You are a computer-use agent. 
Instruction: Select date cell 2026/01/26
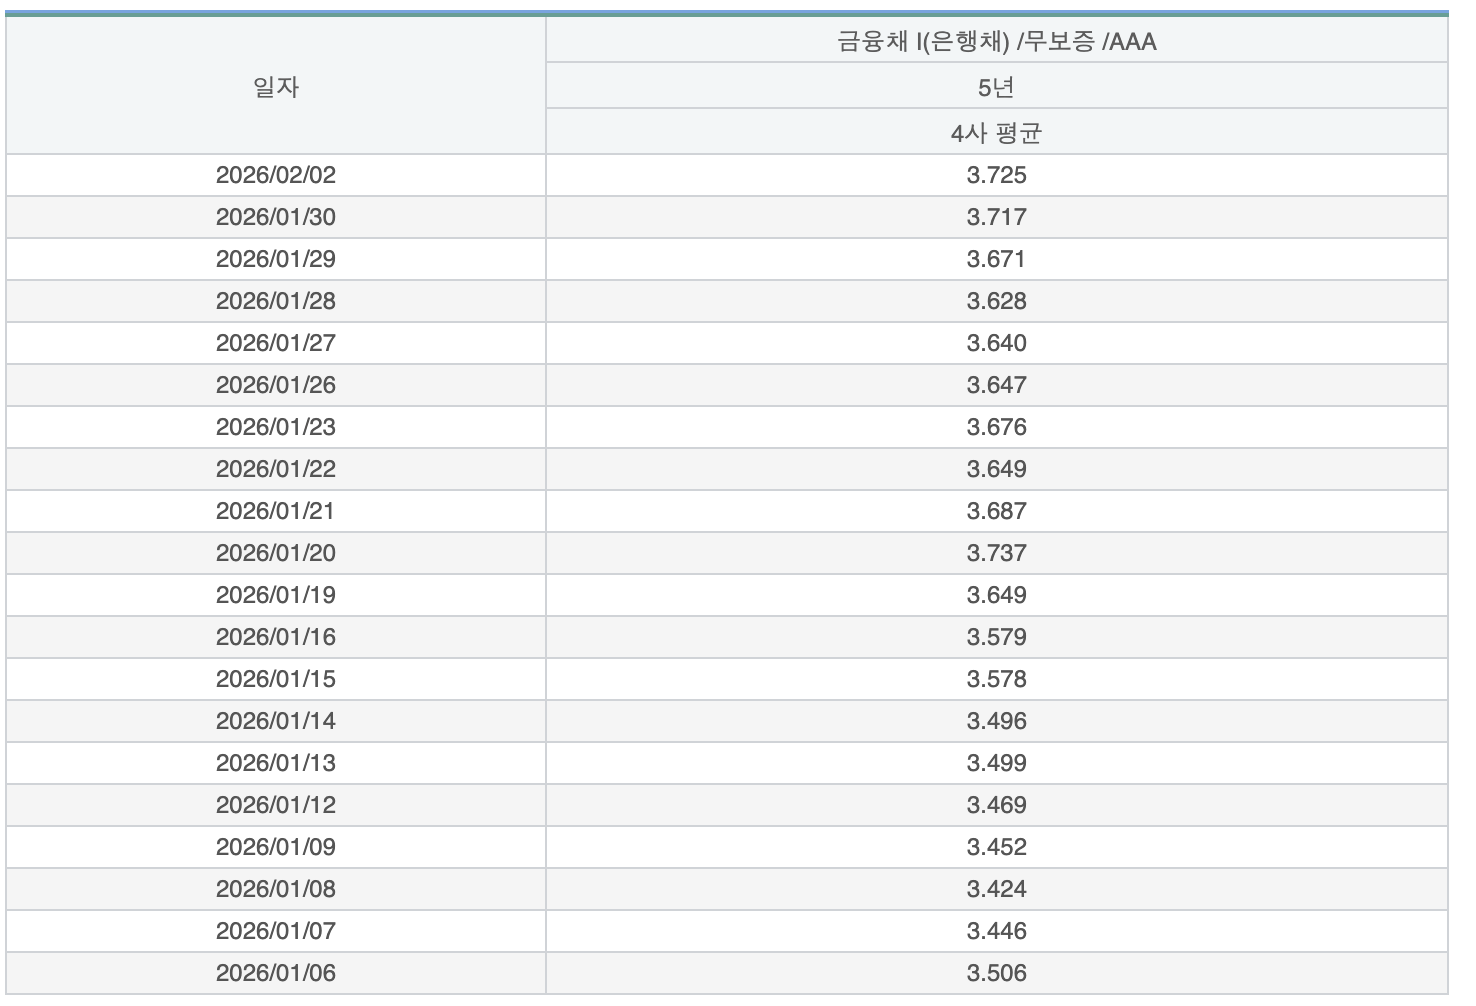tap(276, 385)
